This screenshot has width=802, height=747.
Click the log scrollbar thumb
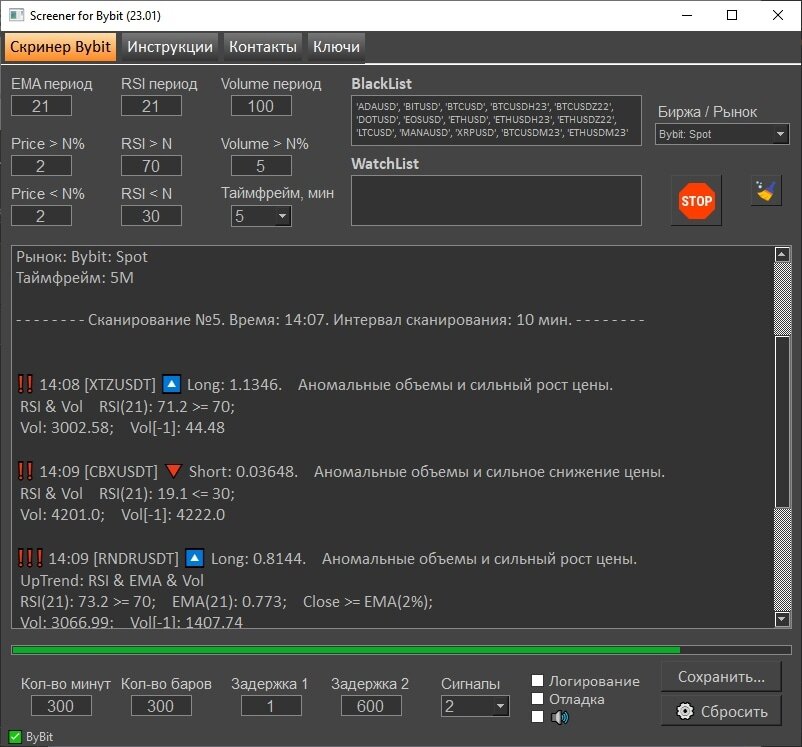tap(783, 422)
